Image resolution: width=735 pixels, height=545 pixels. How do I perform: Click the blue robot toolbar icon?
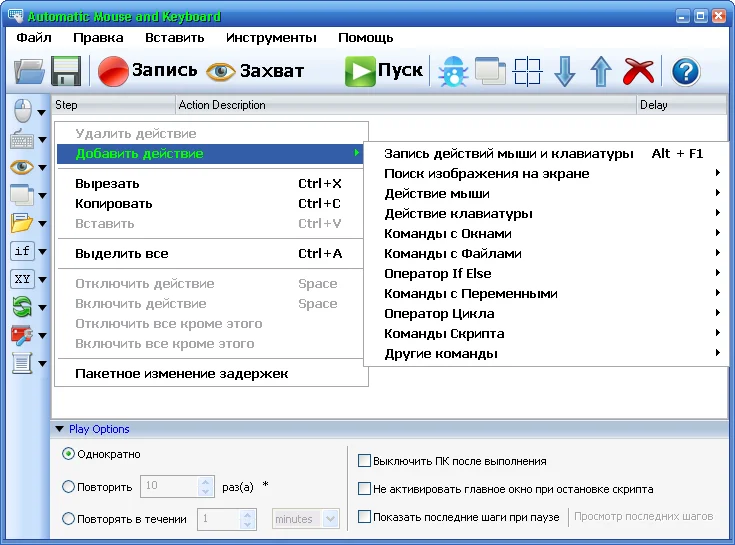click(x=453, y=71)
